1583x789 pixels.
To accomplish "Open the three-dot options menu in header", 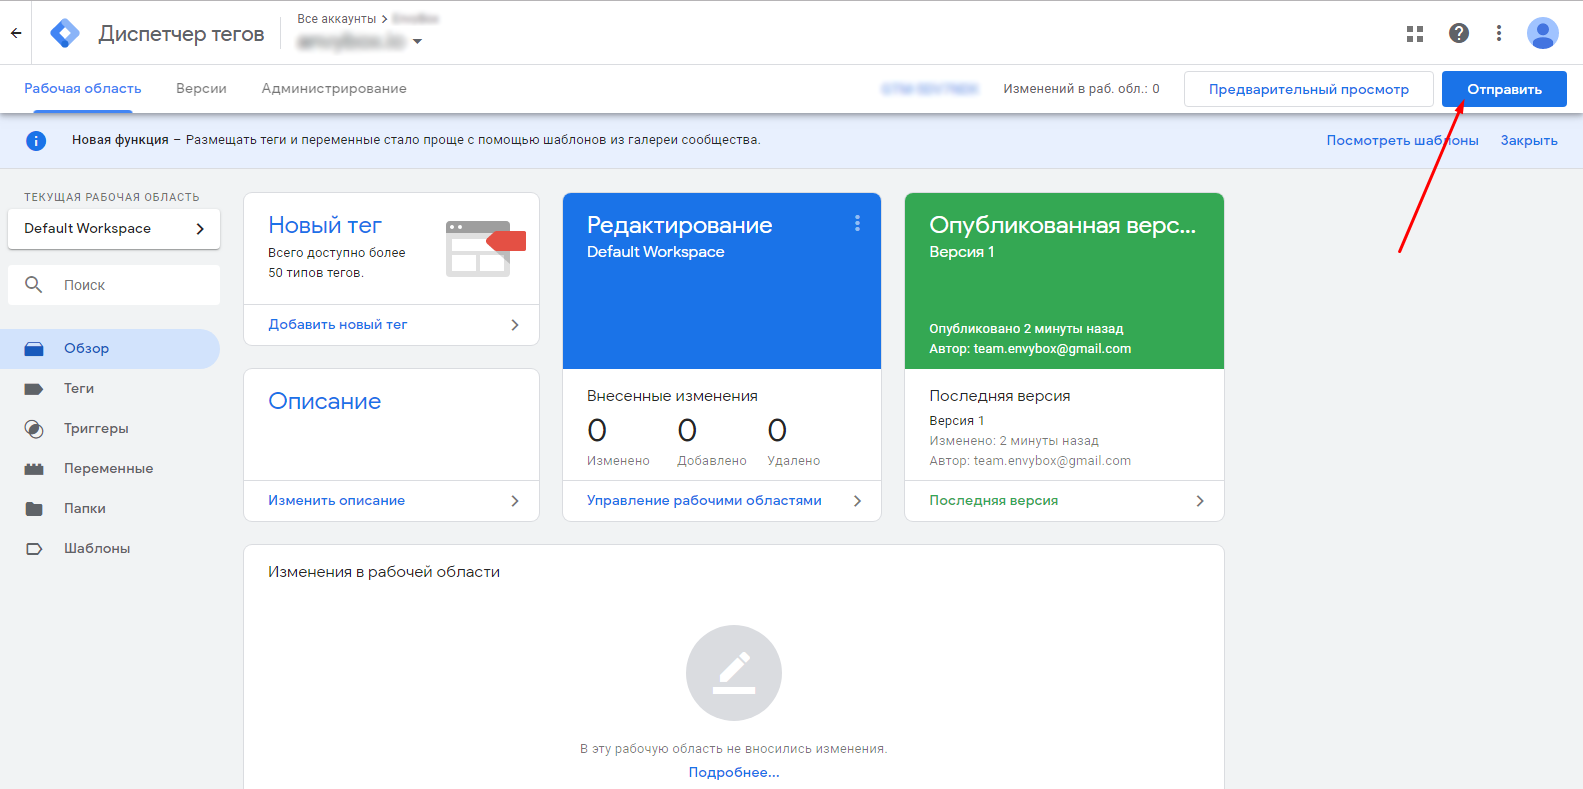I will pos(1498,33).
